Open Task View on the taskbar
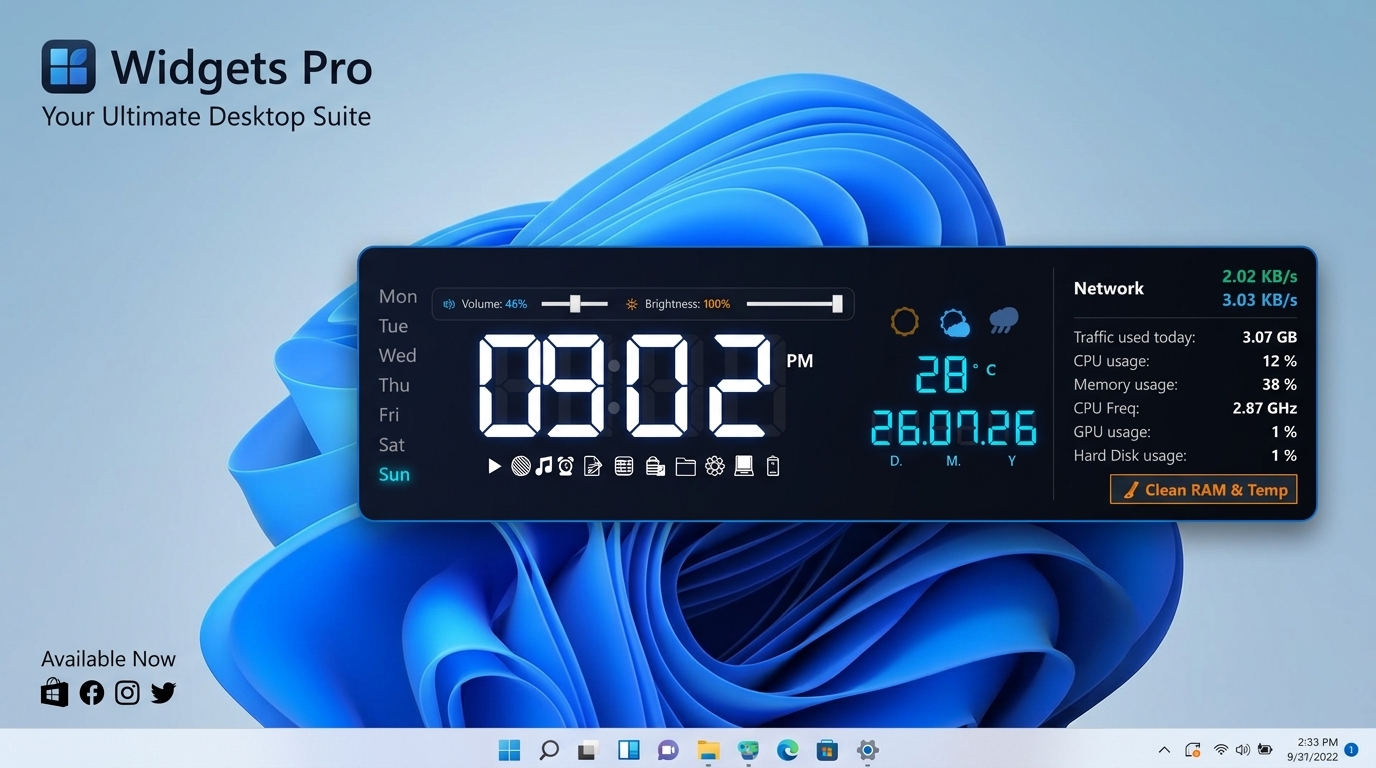Image resolution: width=1376 pixels, height=768 pixels. [588, 750]
